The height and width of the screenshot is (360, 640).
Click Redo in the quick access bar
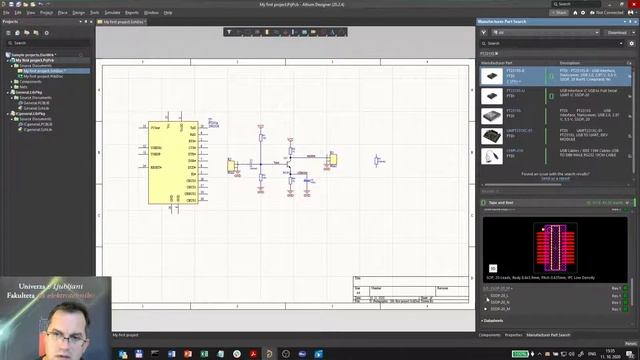coord(48,4)
